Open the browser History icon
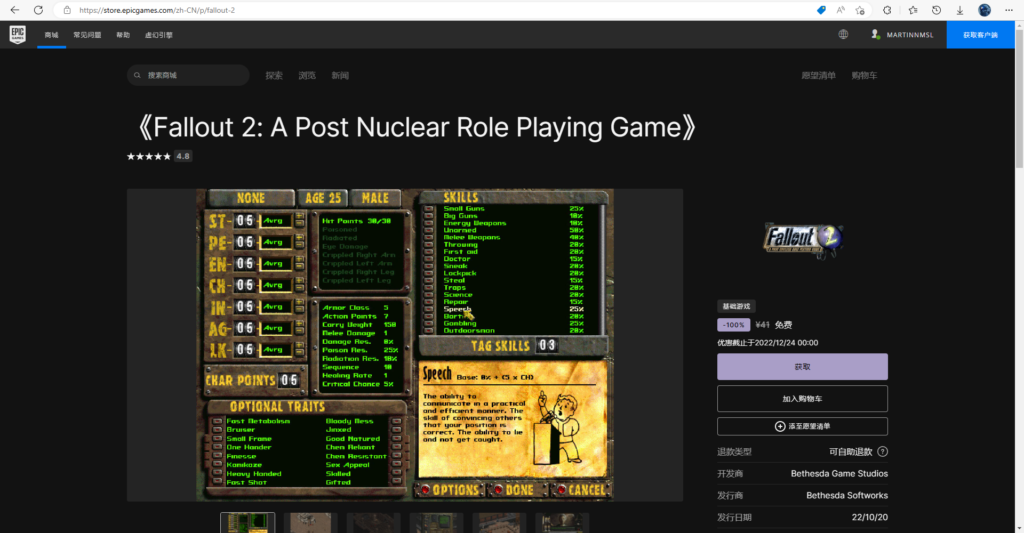This screenshot has width=1024, height=533. click(936, 10)
